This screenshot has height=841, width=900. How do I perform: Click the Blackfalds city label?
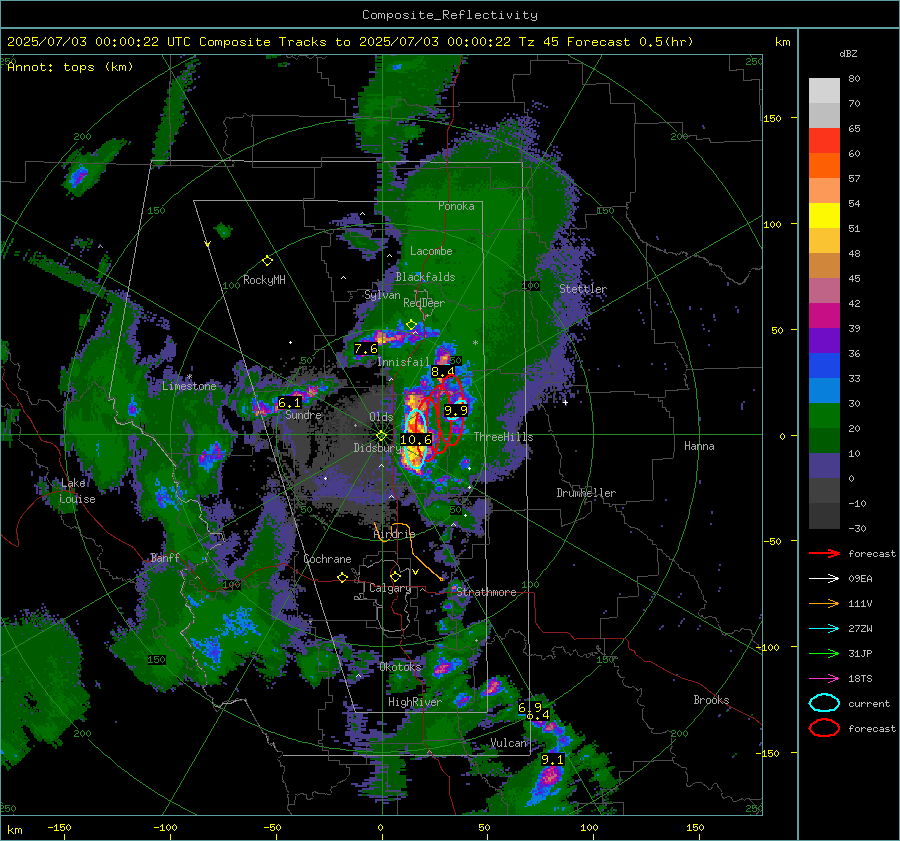point(425,277)
